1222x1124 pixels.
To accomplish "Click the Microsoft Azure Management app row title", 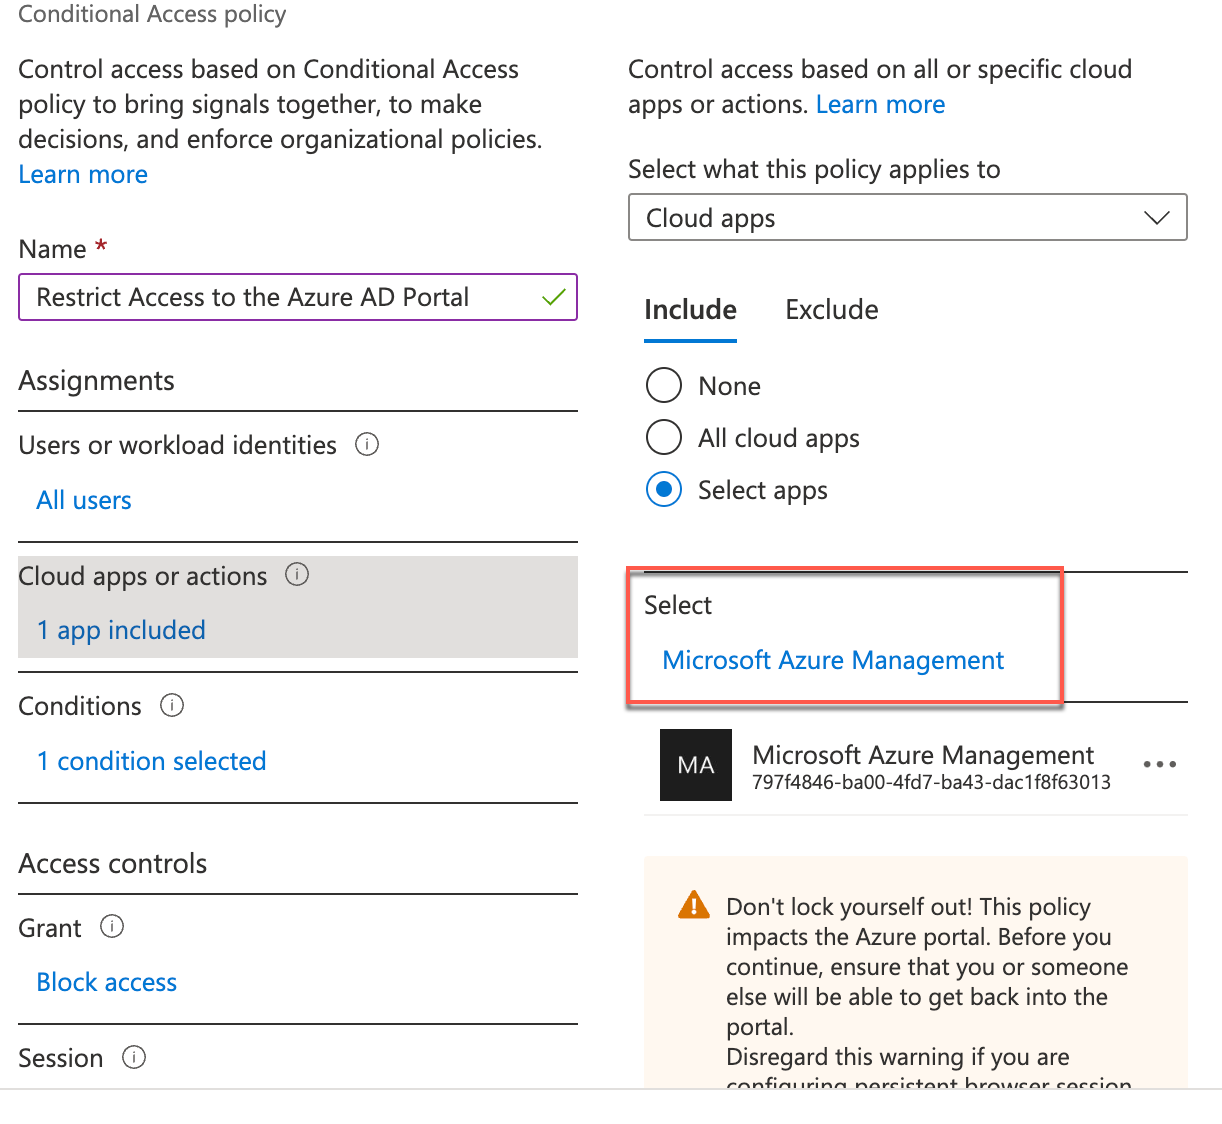I will [923, 754].
